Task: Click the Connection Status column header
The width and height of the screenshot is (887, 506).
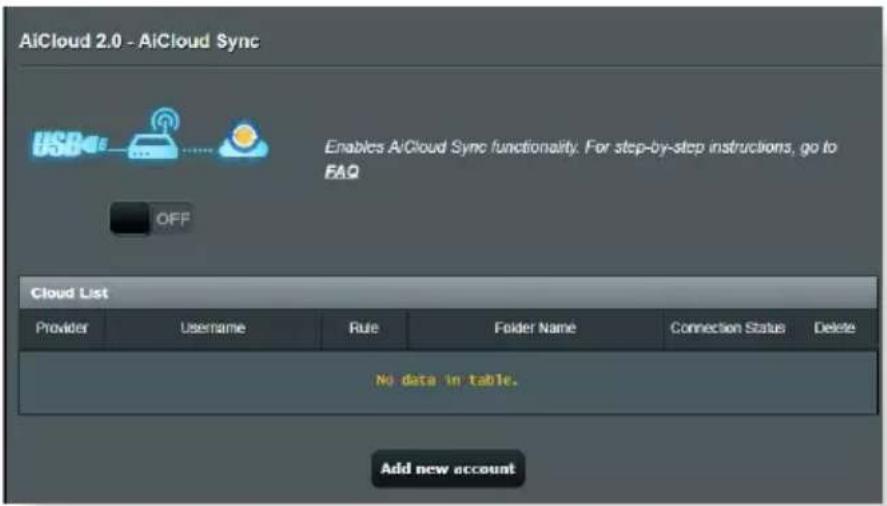Action: click(727, 328)
